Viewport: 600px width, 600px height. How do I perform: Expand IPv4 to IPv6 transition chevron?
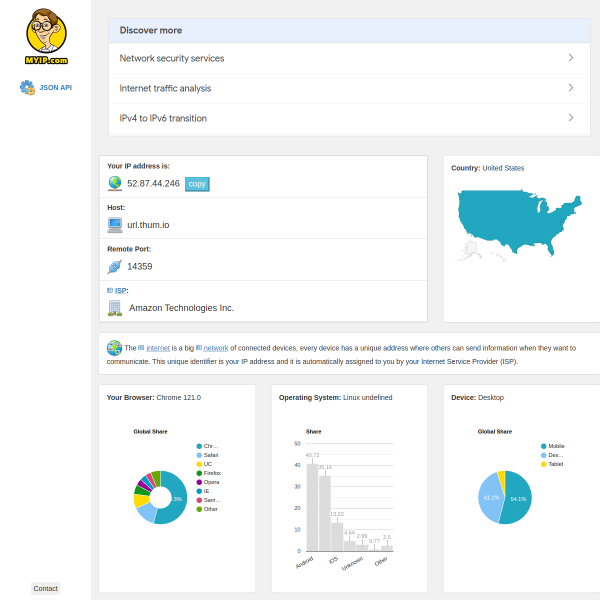571,117
